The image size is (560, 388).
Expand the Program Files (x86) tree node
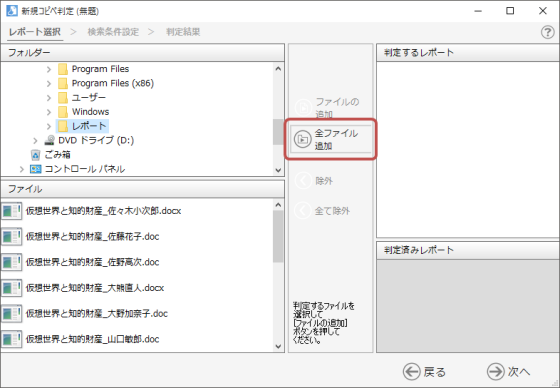point(49,83)
